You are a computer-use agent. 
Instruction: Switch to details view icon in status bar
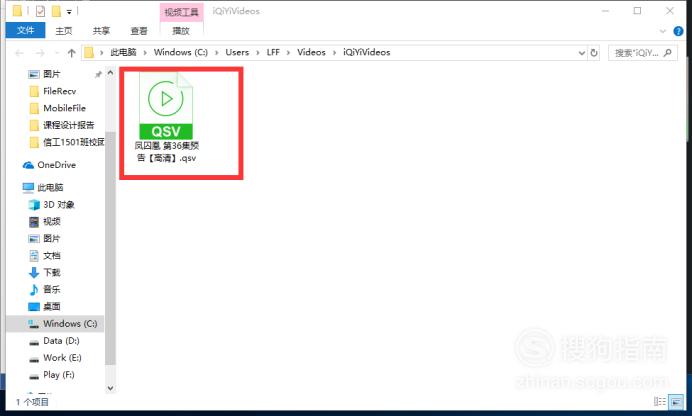tap(660, 401)
